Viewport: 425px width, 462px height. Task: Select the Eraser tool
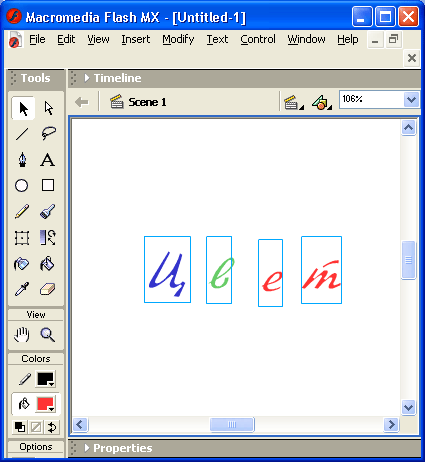[x=48, y=289]
